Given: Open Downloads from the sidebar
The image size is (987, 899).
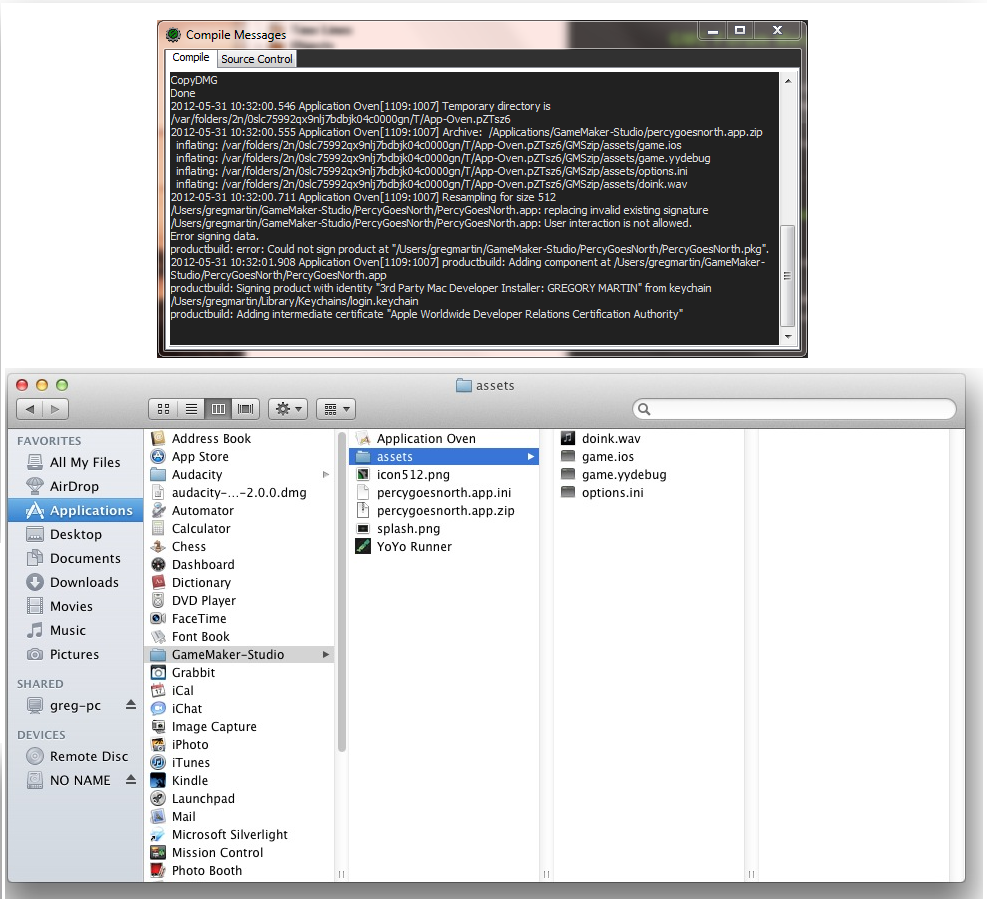Looking at the screenshot, I should pyautogui.click(x=76, y=582).
